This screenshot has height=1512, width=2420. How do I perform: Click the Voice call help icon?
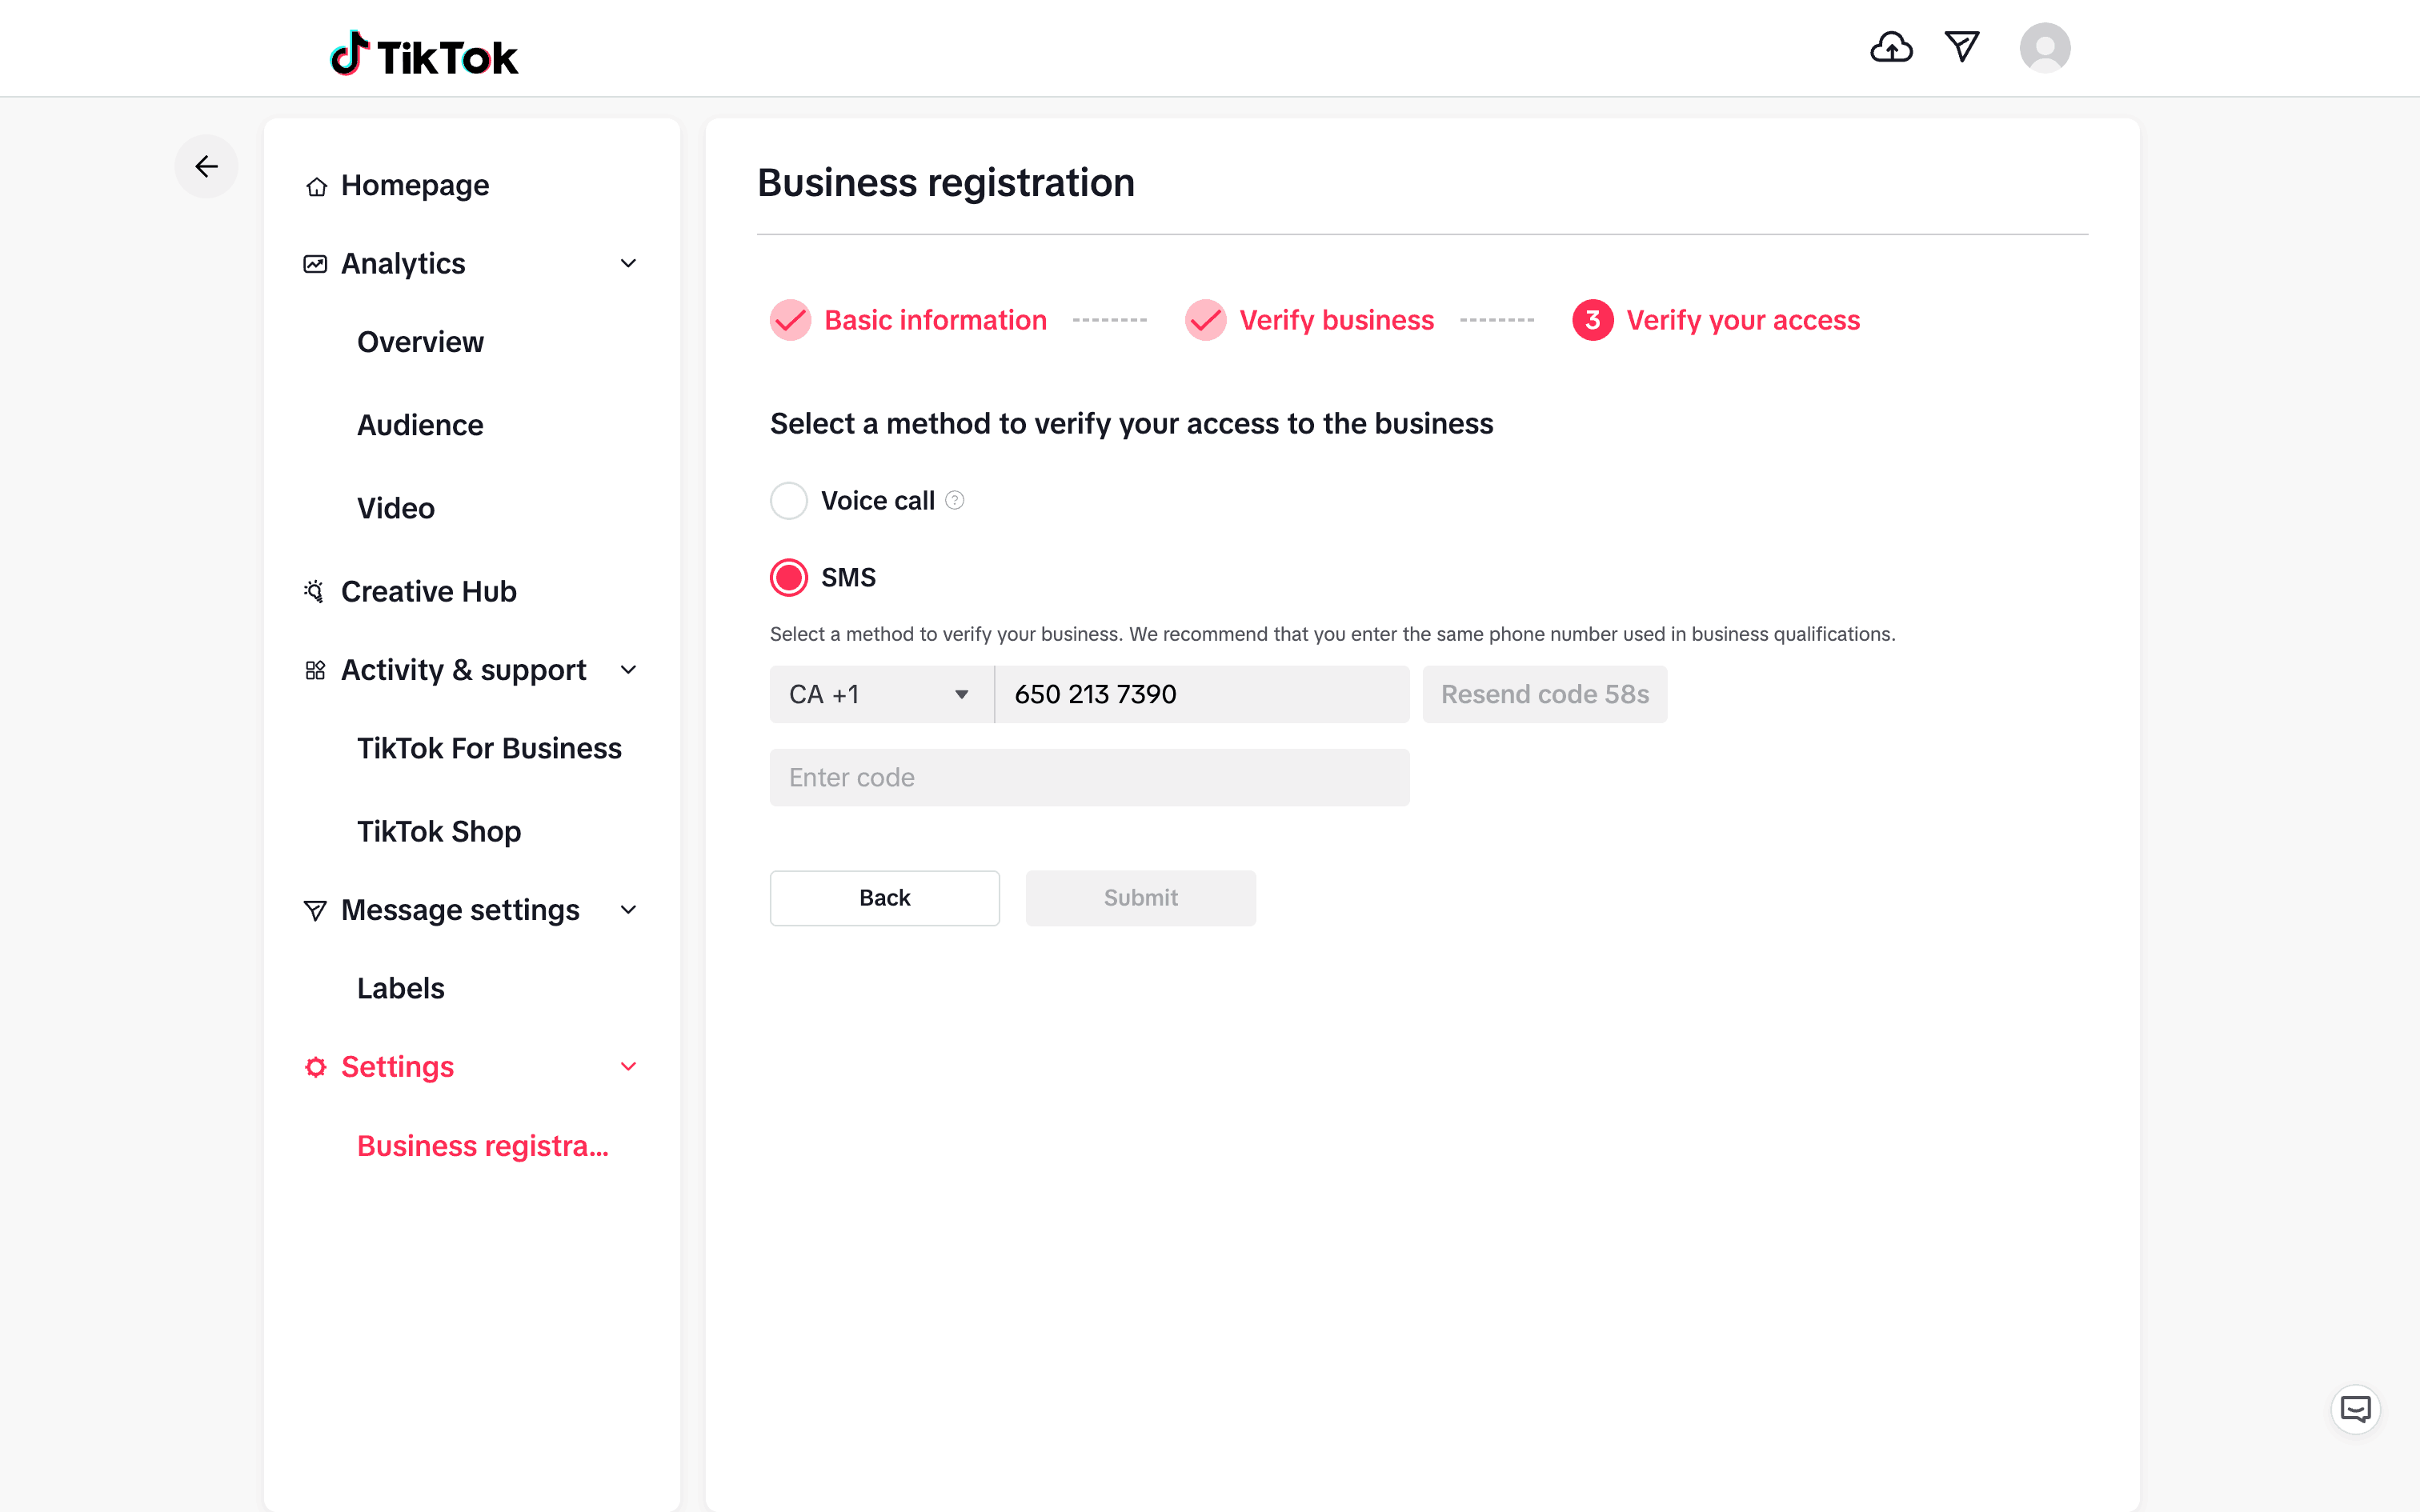click(x=955, y=500)
